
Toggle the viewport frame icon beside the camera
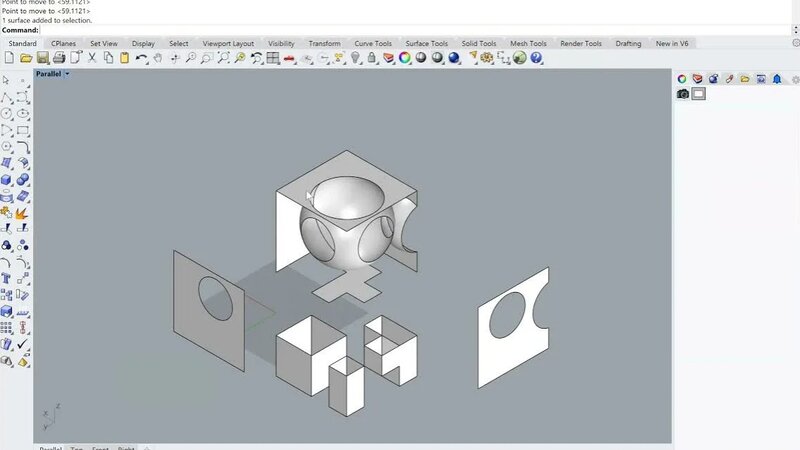tap(698, 94)
